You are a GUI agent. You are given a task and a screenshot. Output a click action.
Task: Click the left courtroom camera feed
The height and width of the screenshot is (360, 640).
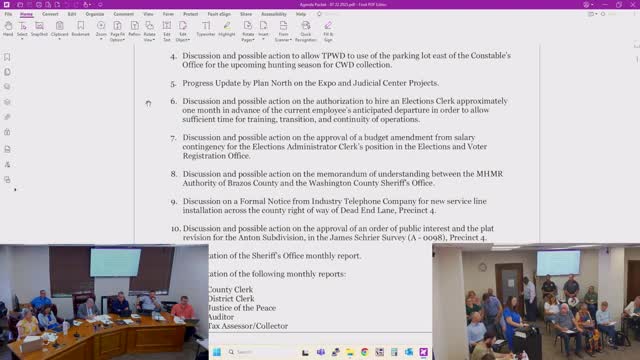tap(104, 302)
